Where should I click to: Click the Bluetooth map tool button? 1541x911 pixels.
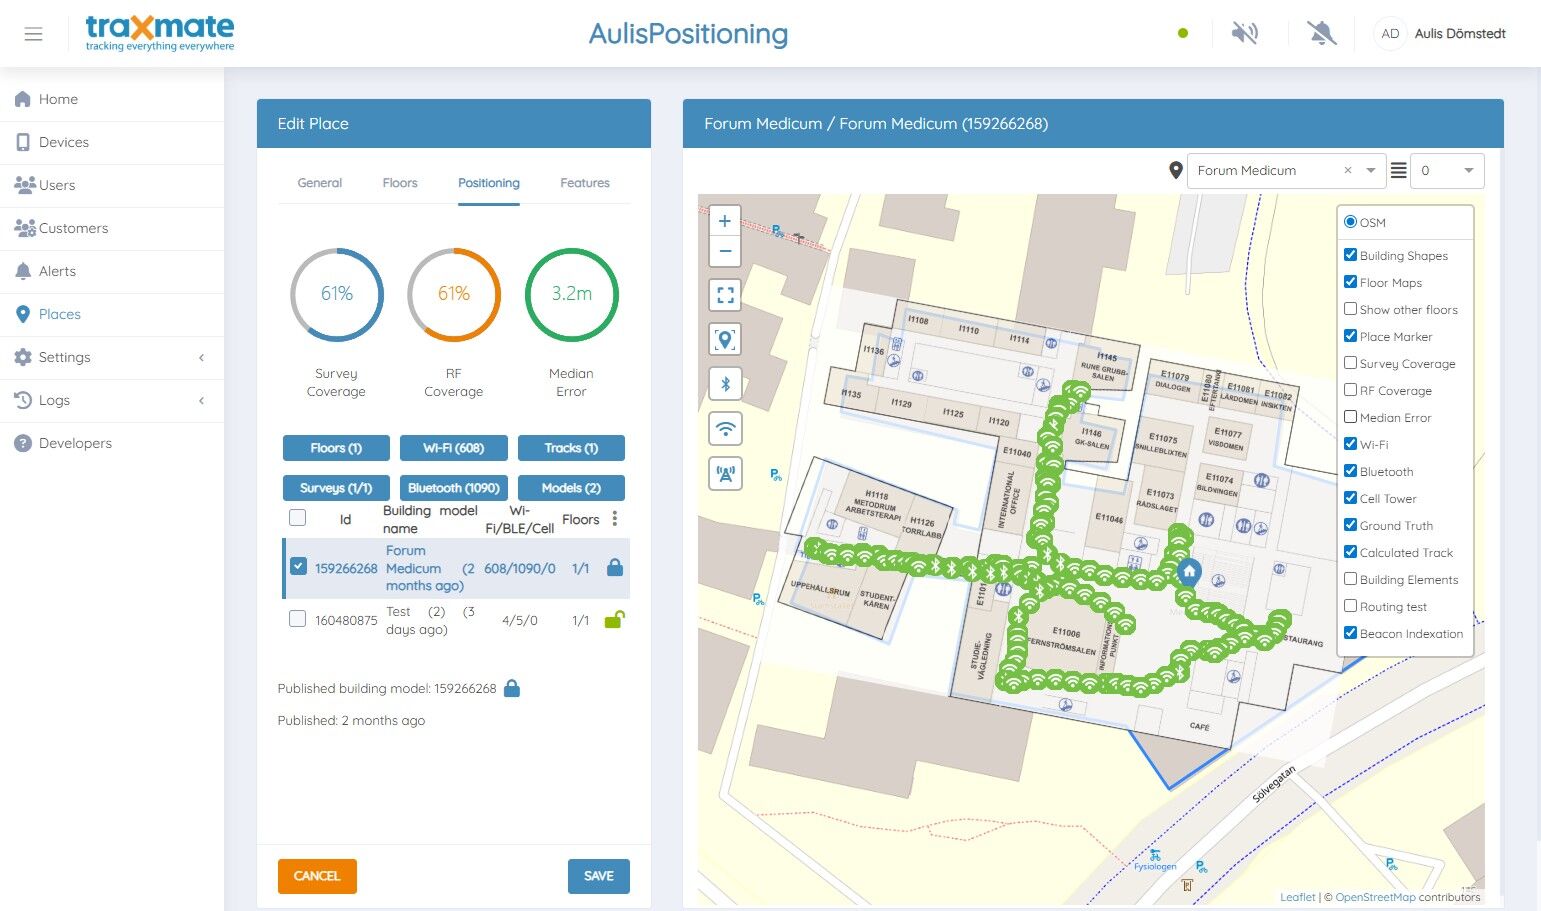[x=725, y=384]
